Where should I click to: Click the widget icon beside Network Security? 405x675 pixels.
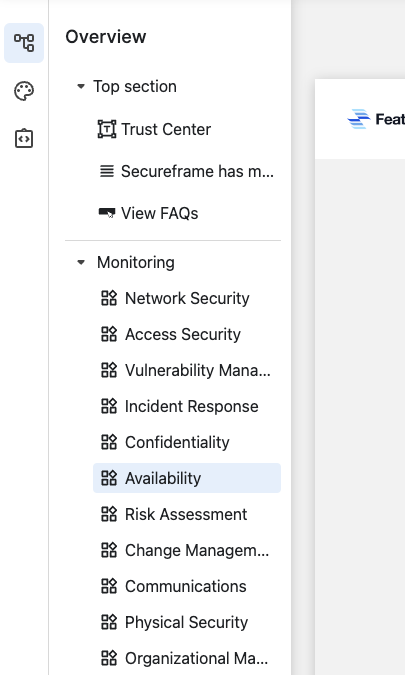point(109,298)
